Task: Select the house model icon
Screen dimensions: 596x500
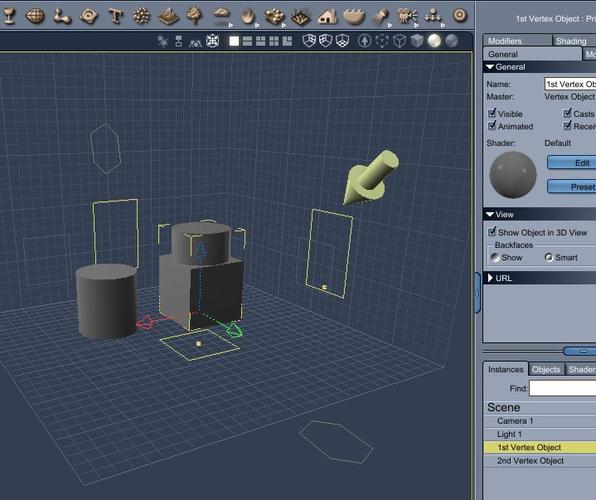Action: pos(328,16)
